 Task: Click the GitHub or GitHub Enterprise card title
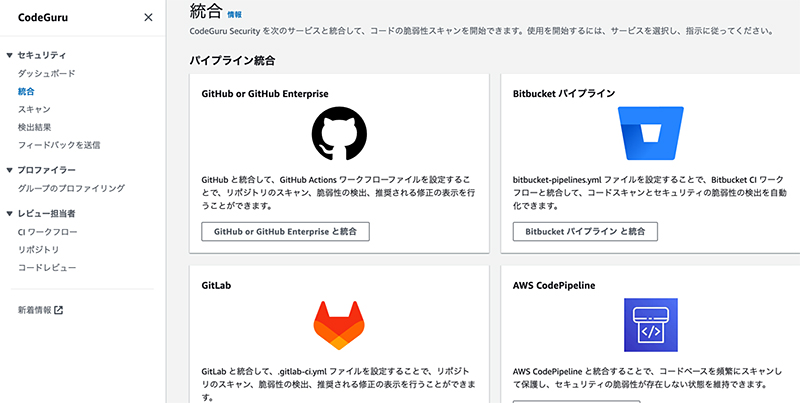pyautogui.click(x=265, y=94)
